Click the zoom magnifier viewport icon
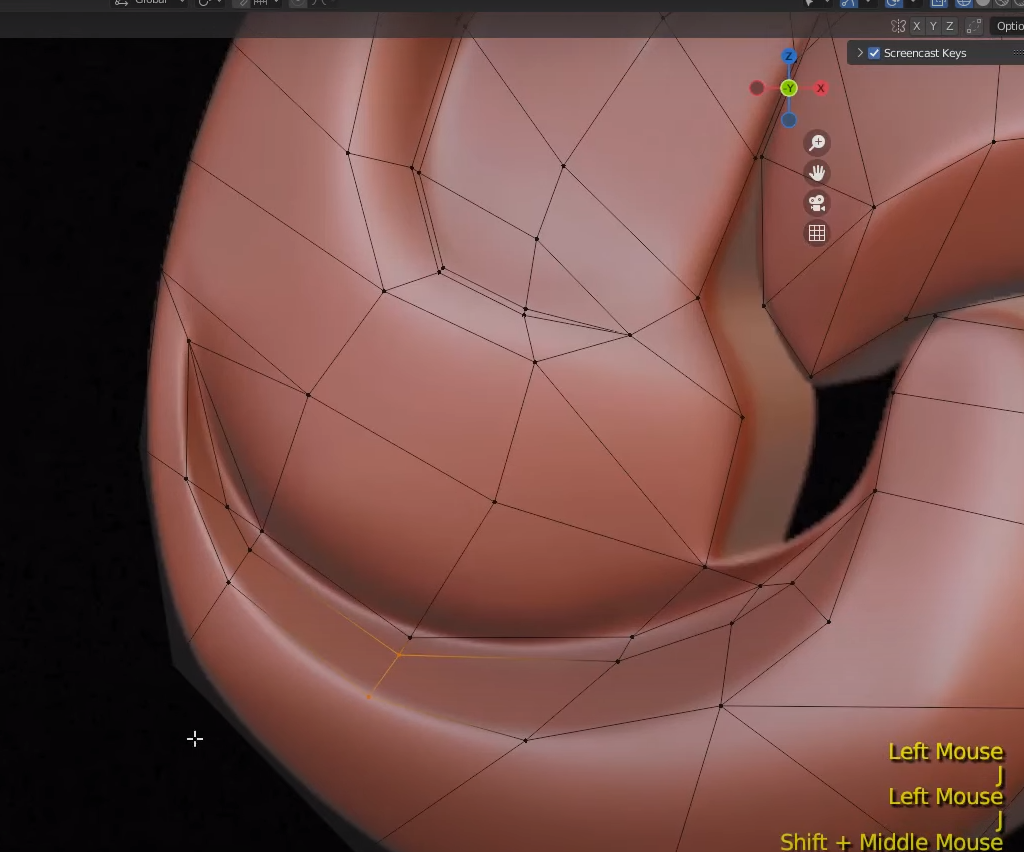 817,143
